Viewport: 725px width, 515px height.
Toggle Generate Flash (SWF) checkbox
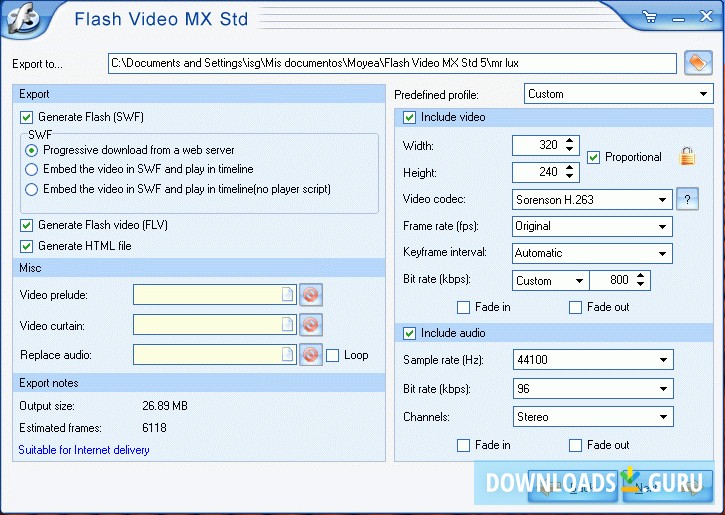[26, 117]
